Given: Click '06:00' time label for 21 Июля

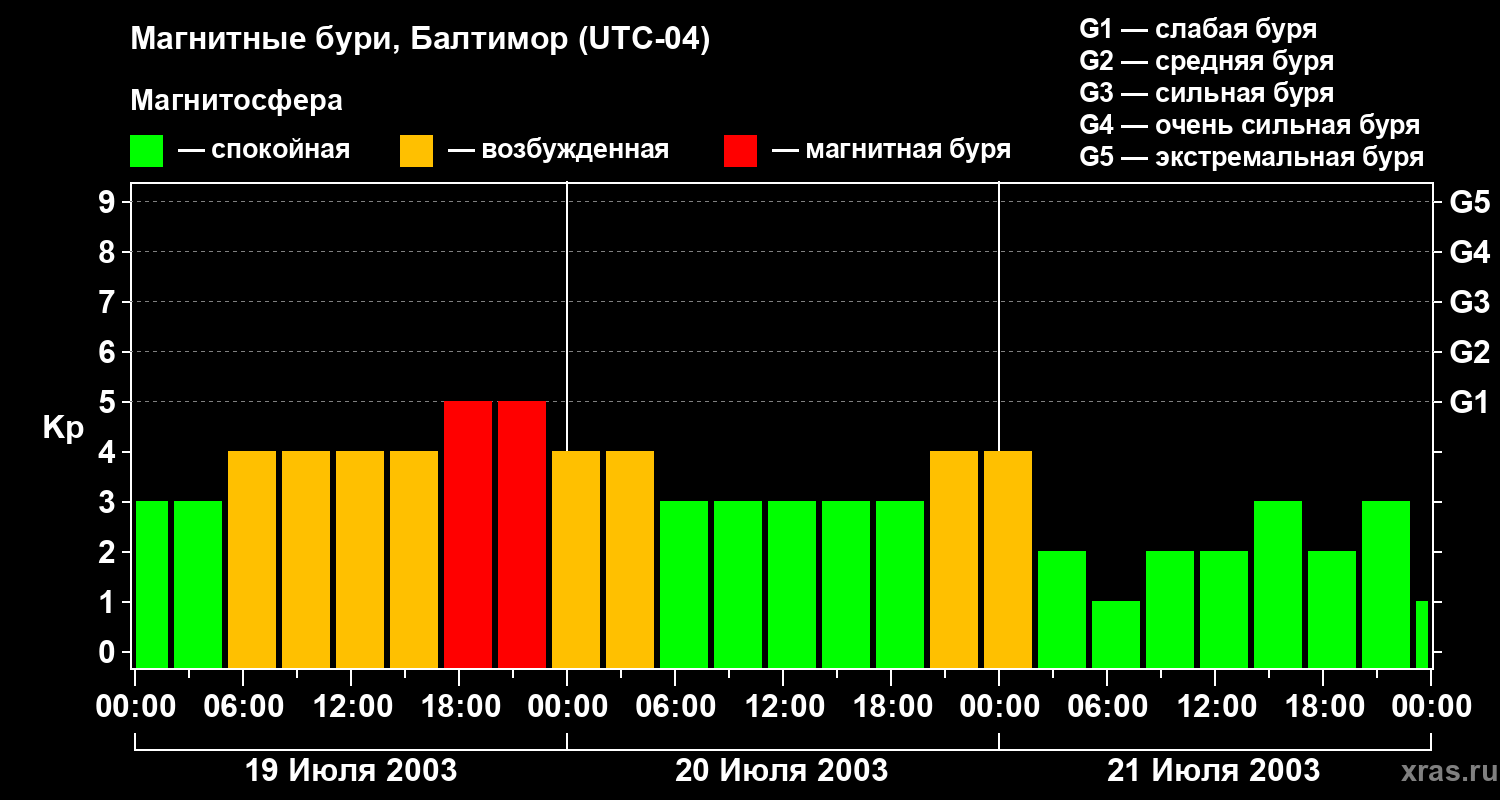Looking at the screenshot, I should [1107, 707].
